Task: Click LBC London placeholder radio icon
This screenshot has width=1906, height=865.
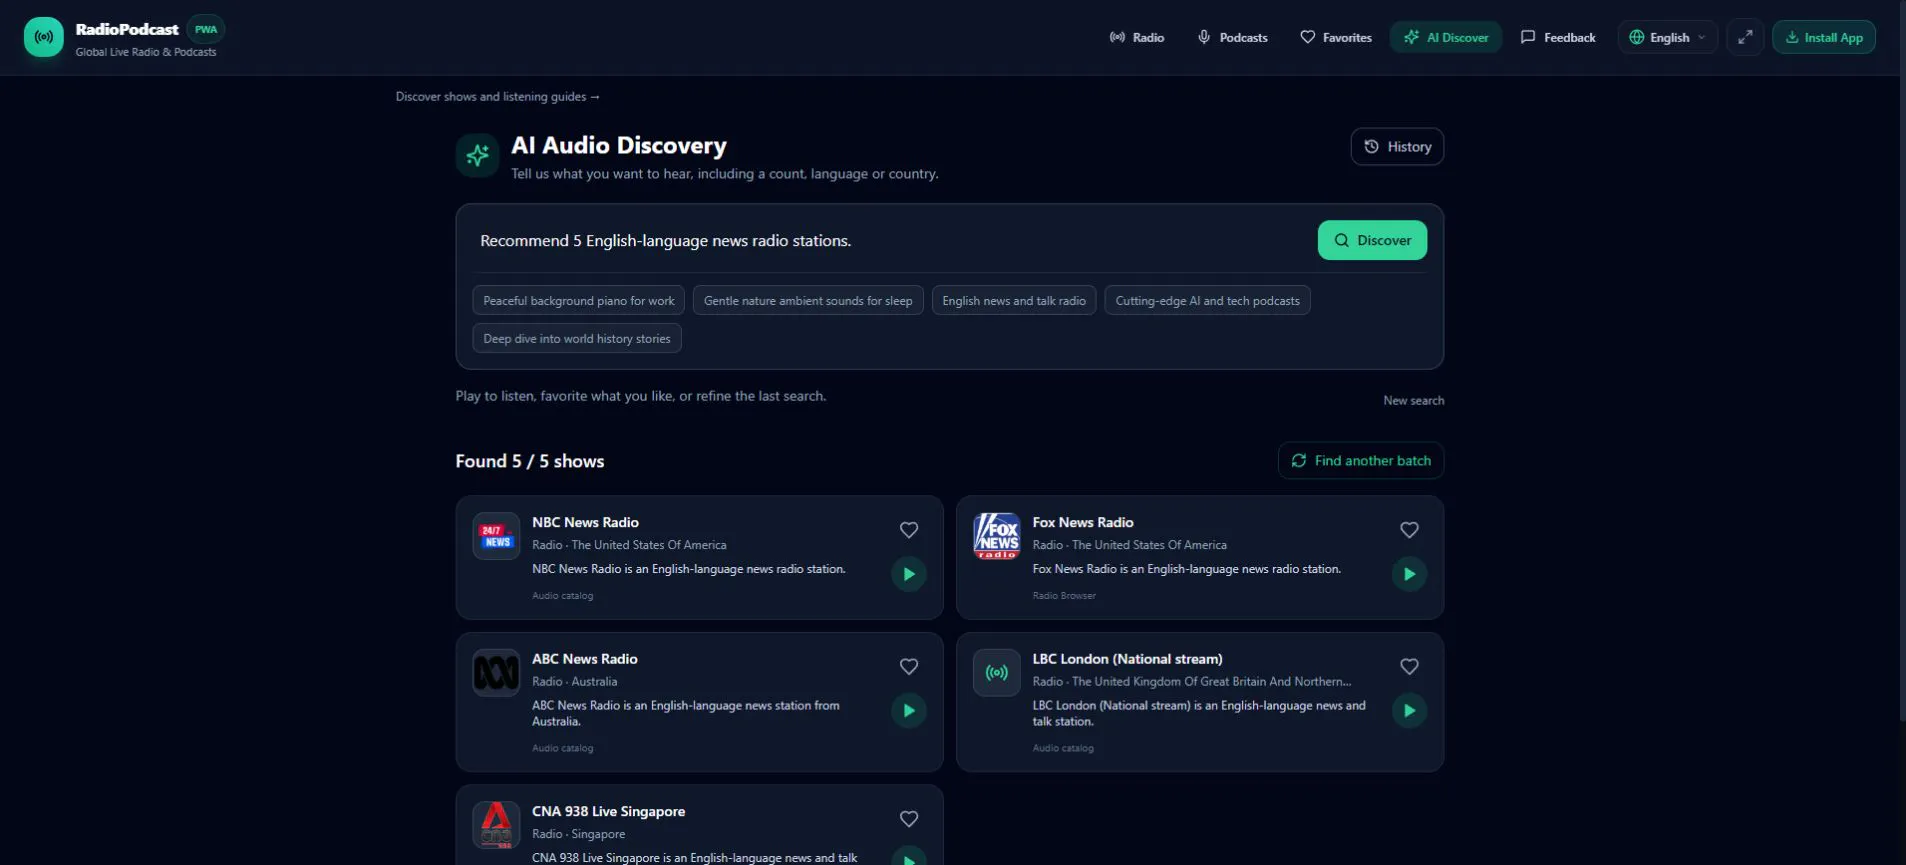Action: [x=997, y=673]
